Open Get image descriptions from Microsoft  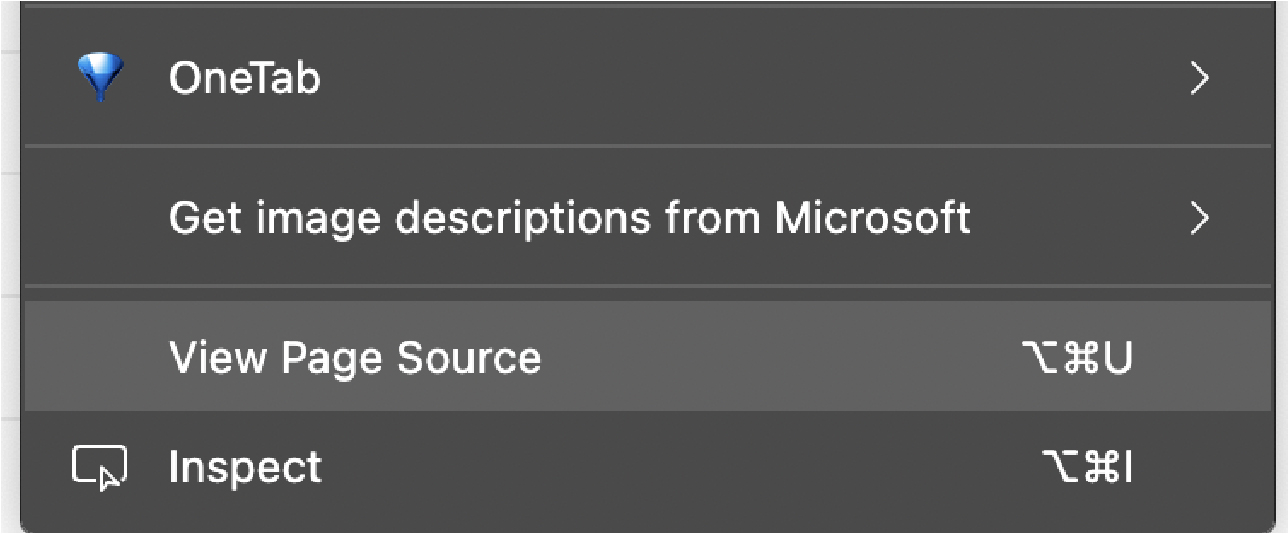point(644,216)
